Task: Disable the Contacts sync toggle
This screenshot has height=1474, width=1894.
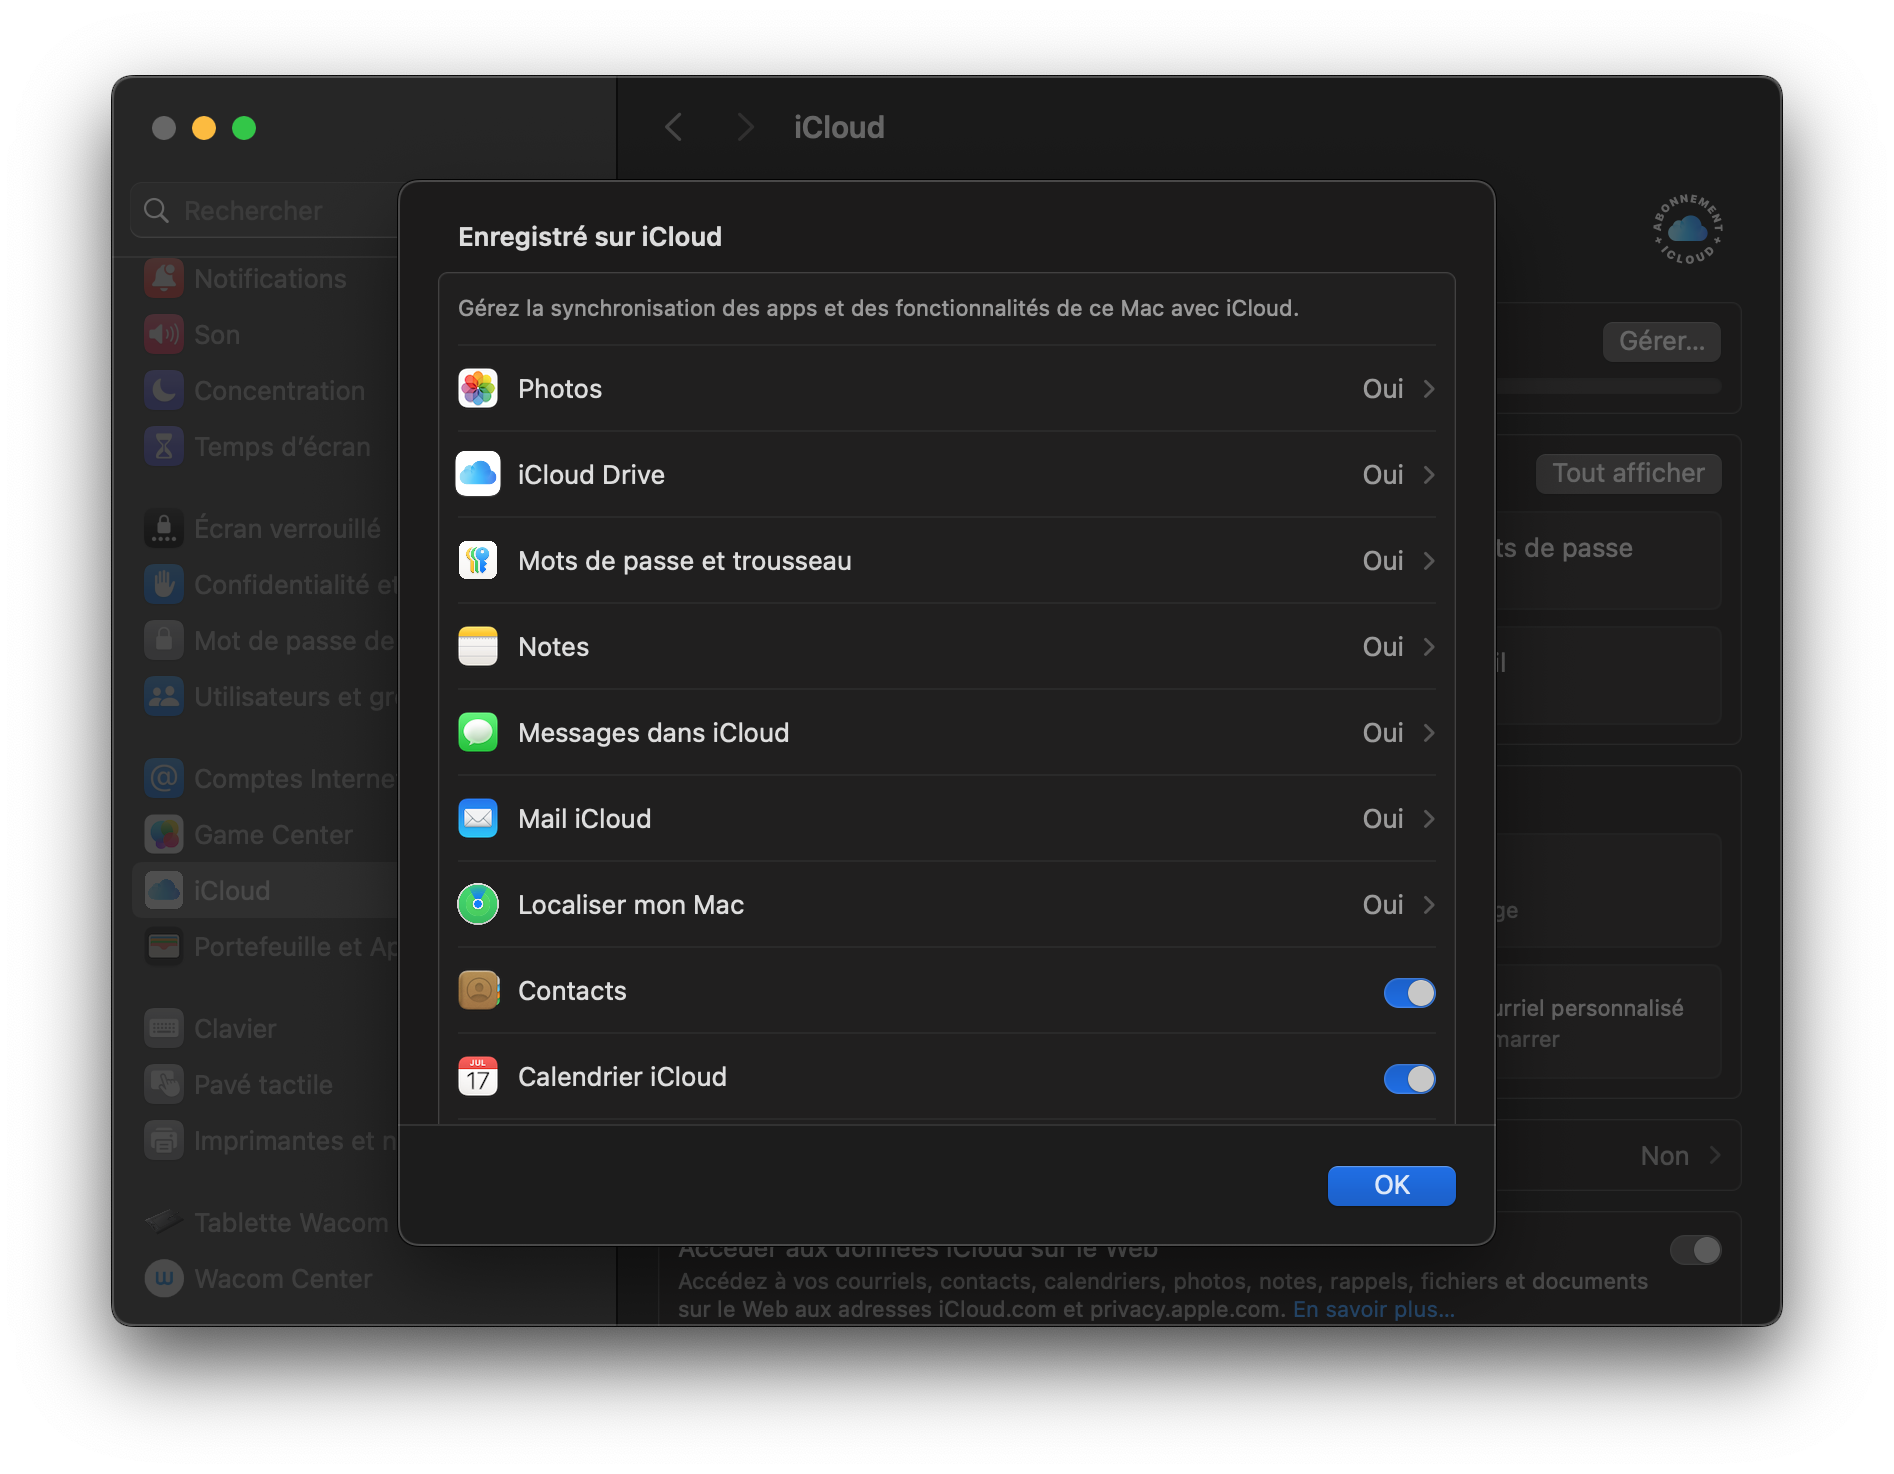Action: point(1409,993)
